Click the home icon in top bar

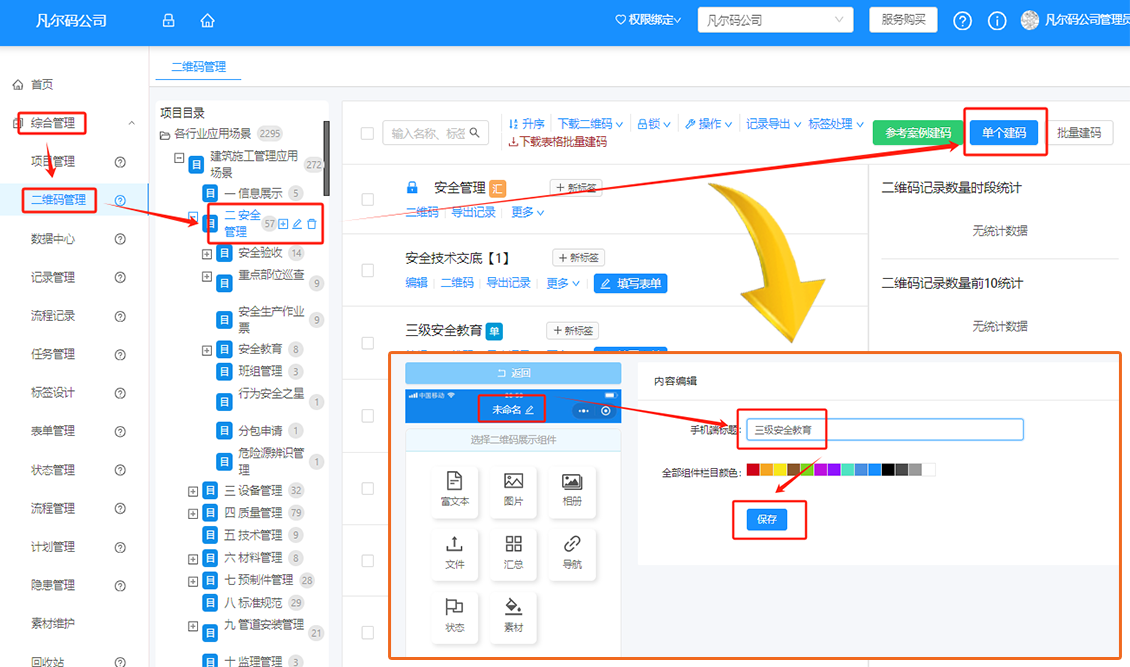207,21
